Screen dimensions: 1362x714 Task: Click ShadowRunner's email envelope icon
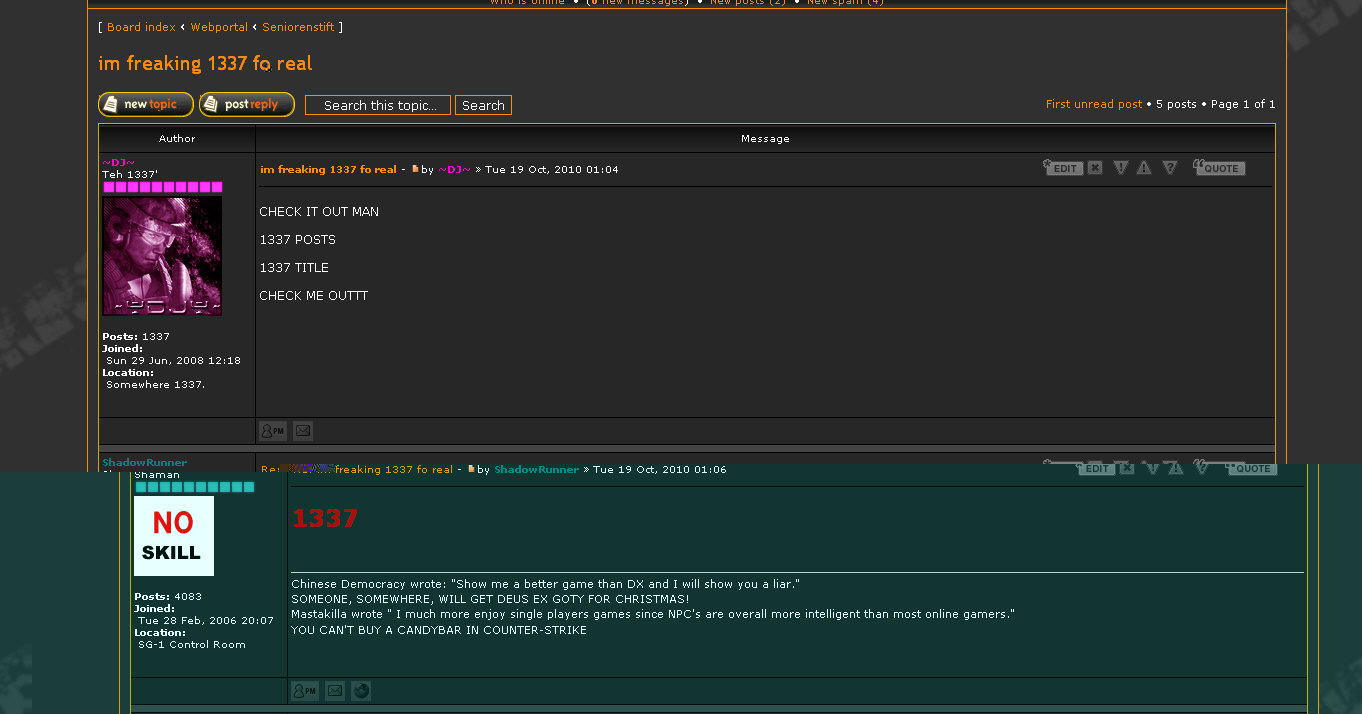335,691
